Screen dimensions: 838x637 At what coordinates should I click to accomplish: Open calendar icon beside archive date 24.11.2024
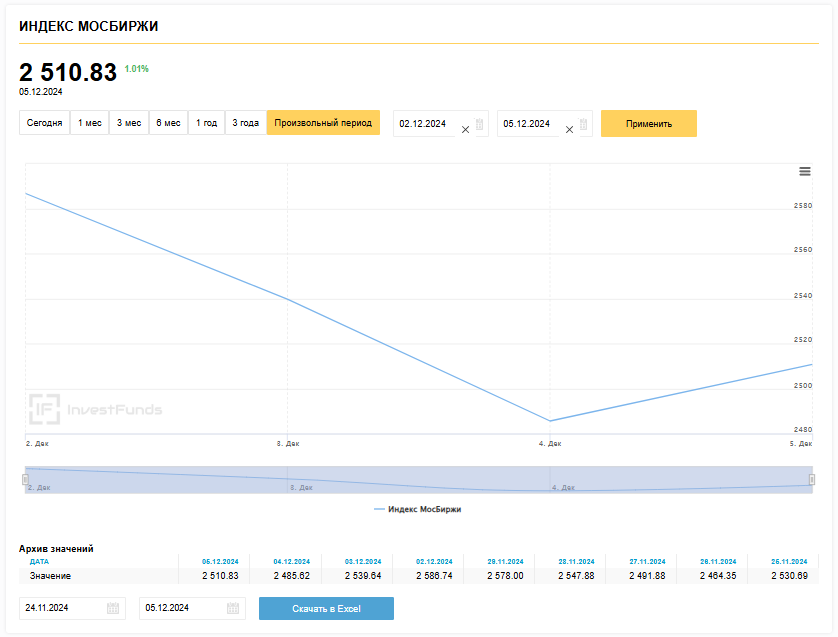click(x=113, y=608)
